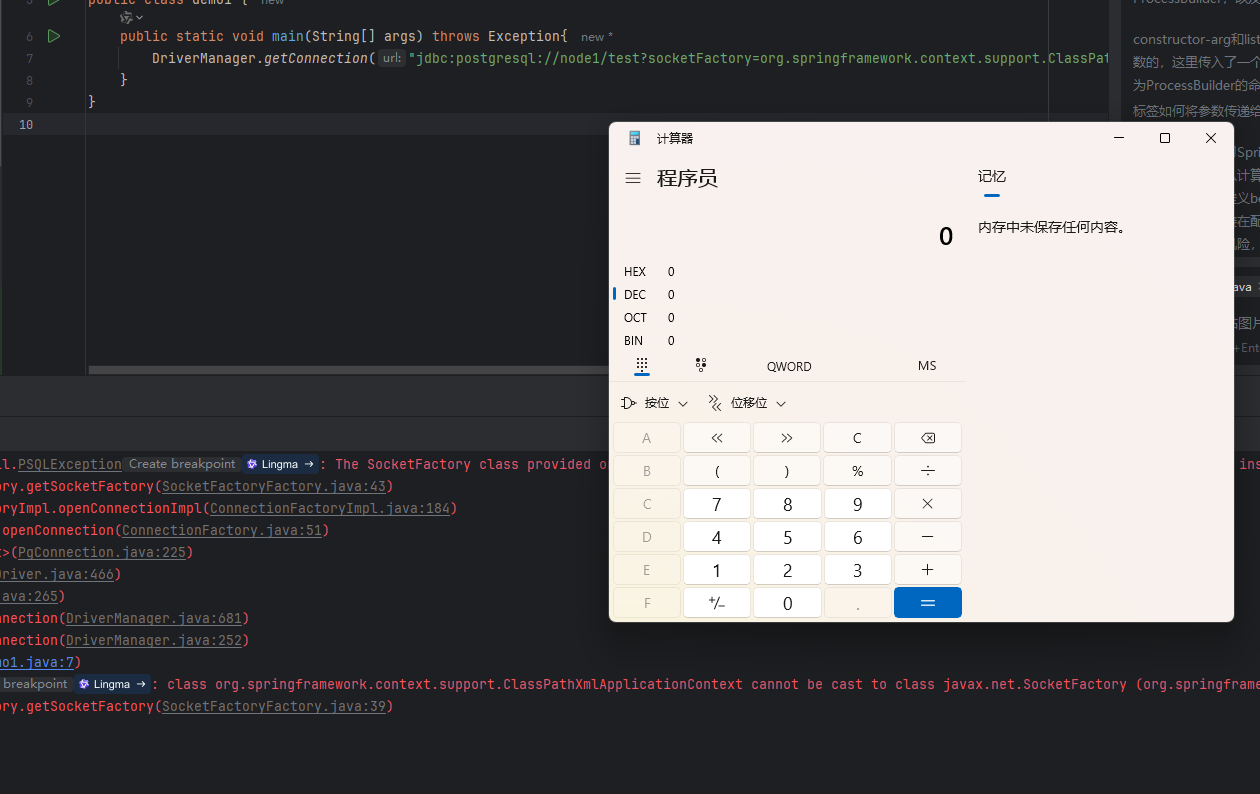
Task: Open SocketFactoryFactory.java:39 stack trace link
Action: 273,706
